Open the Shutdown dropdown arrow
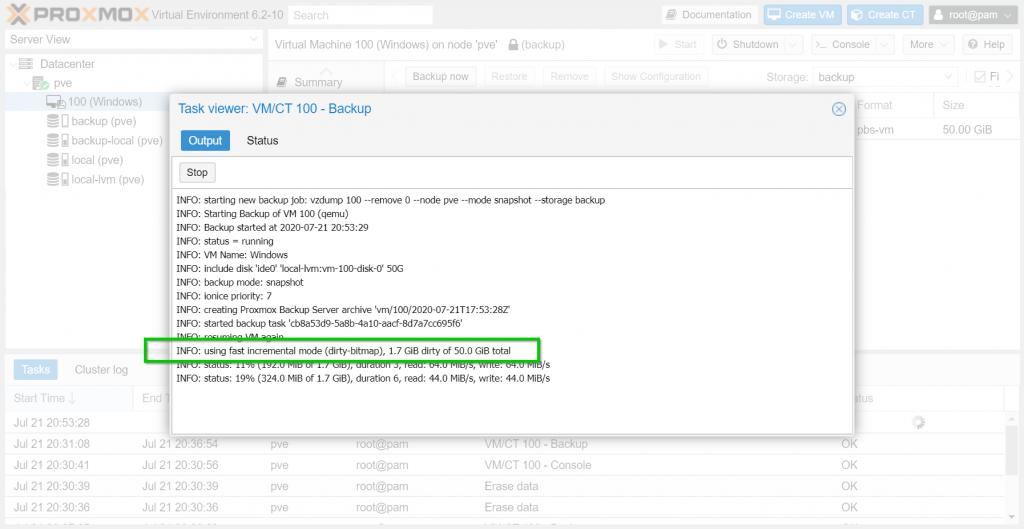1024x529 pixels. click(793, 44)
